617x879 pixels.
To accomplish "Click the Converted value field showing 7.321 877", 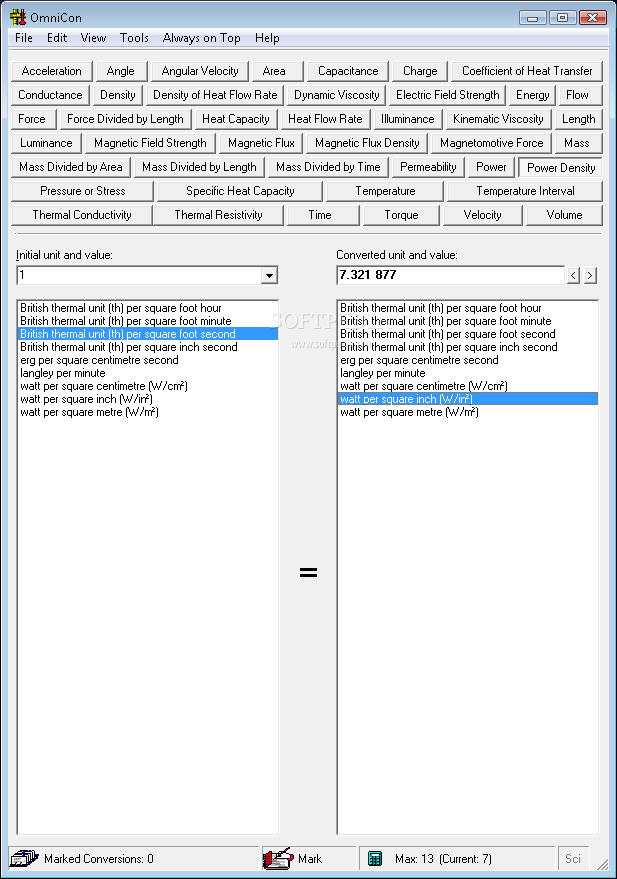I will click(451, 275).
